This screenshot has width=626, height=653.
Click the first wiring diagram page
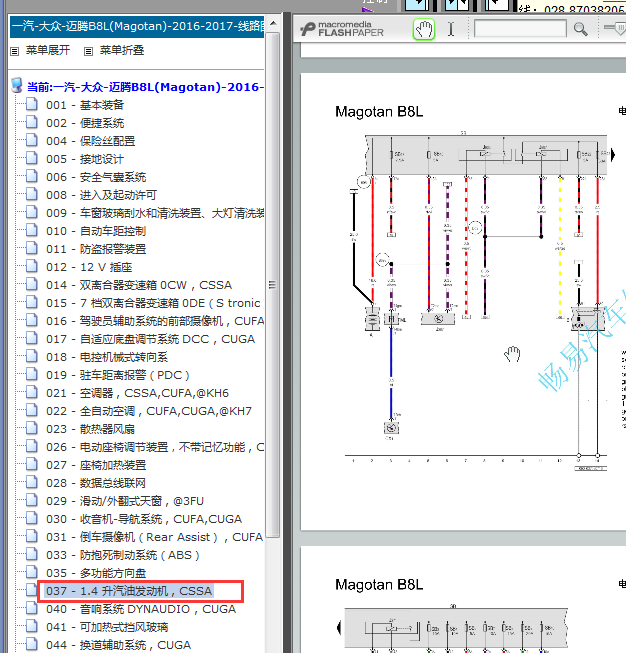(x=463, y=302)
